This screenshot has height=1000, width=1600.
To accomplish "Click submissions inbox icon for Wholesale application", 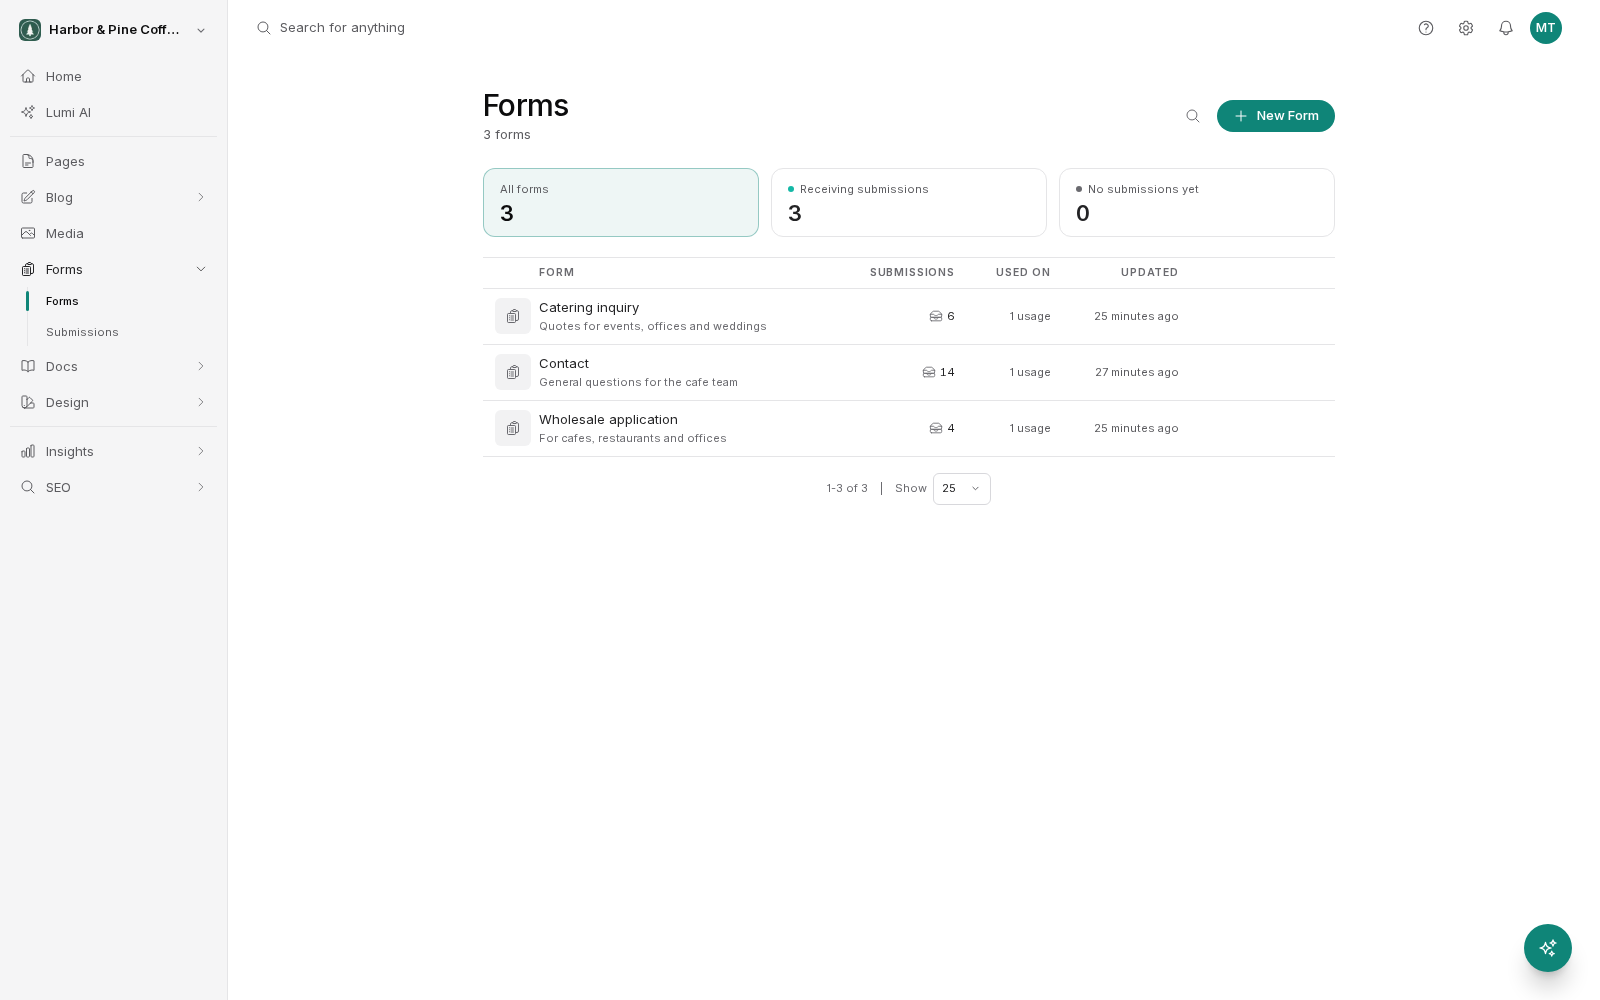I will tap(936, 428).
